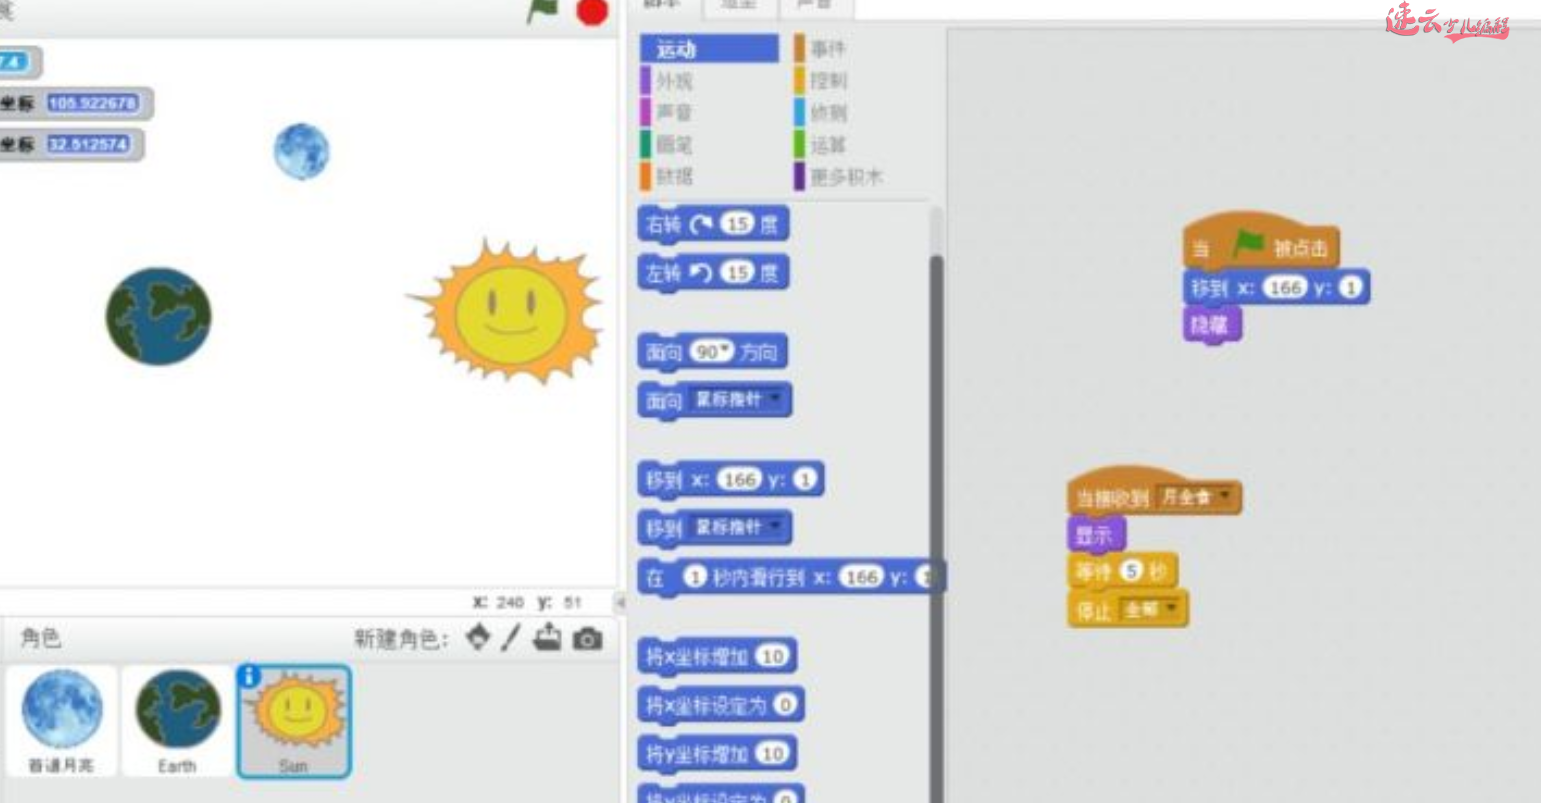1541x803 pixels.
Task: Open the Sun sprite's info via its i badge
Action: tap(249, 677)
